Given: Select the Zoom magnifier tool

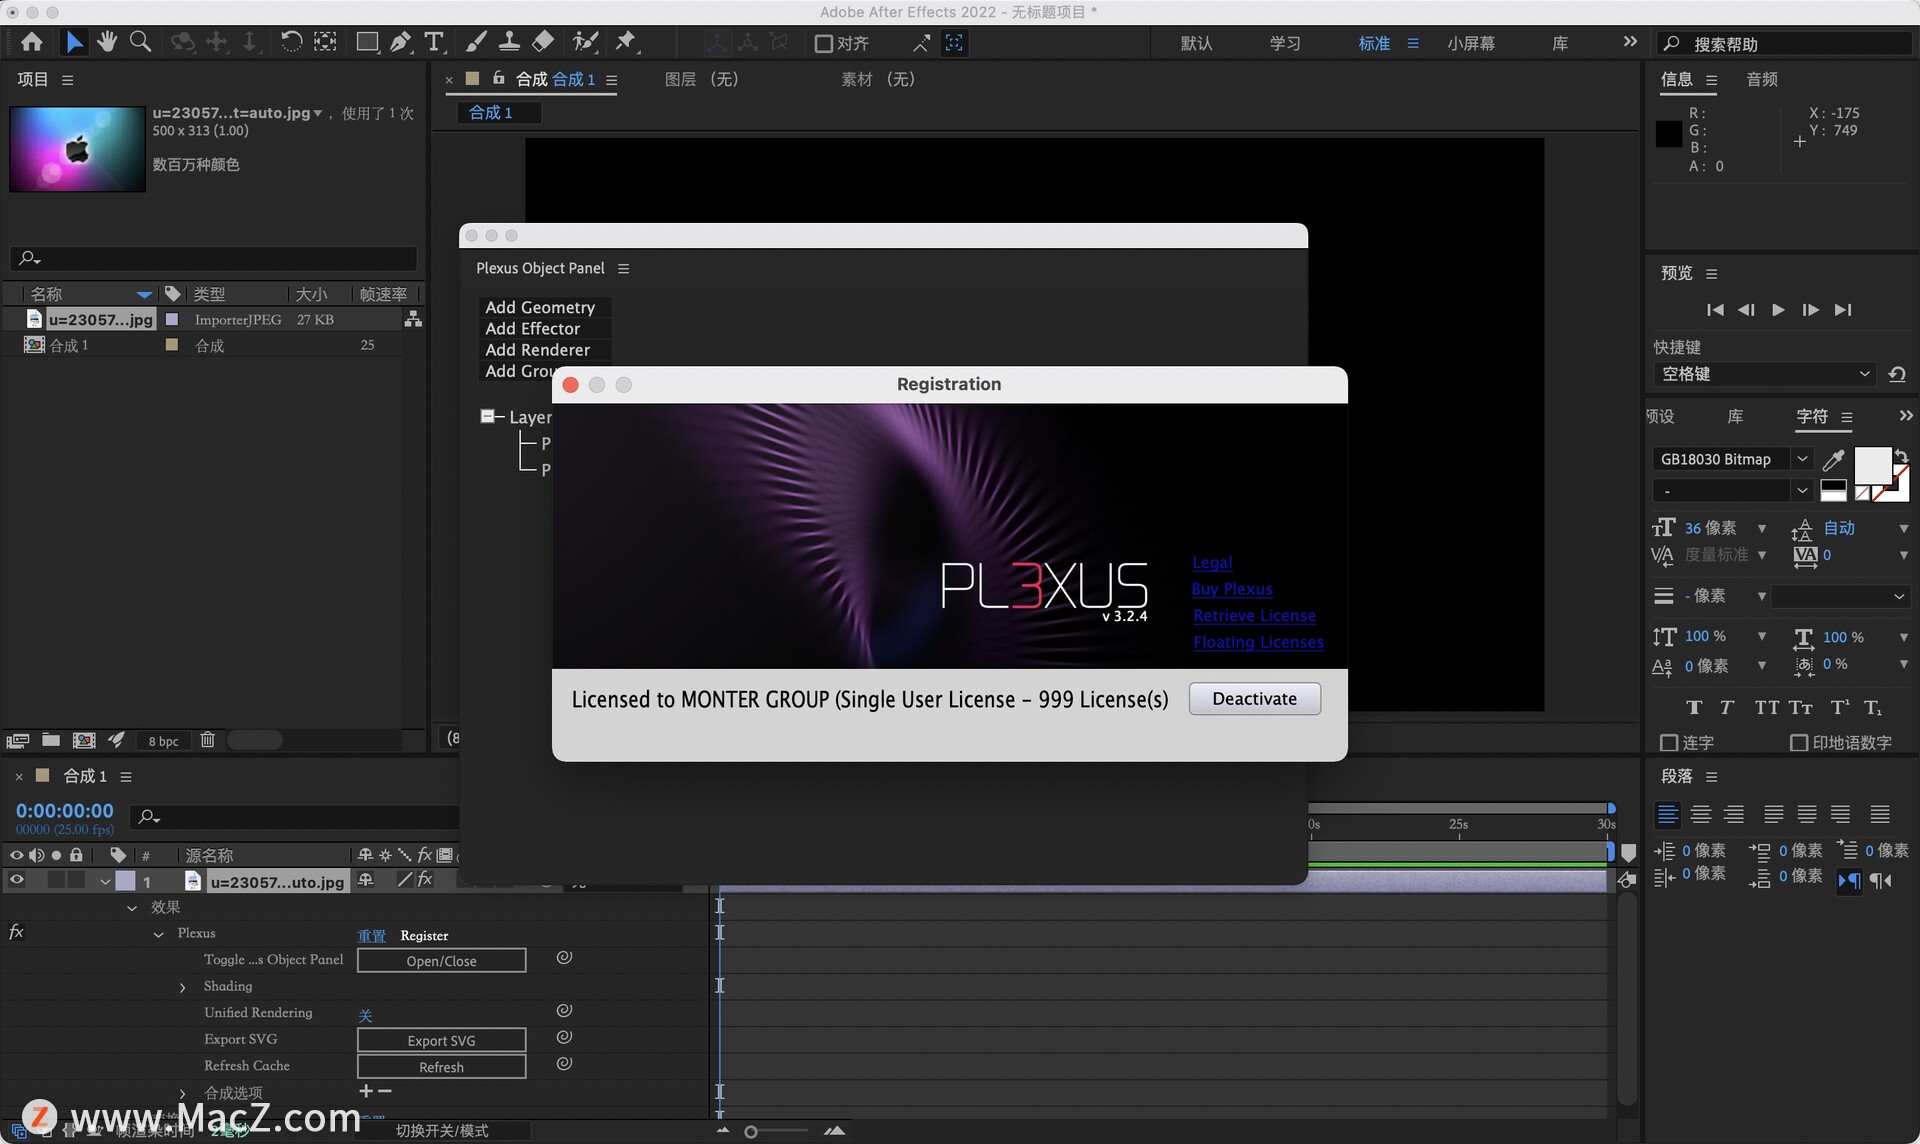Looking at the screenshot, I should 141,42.
